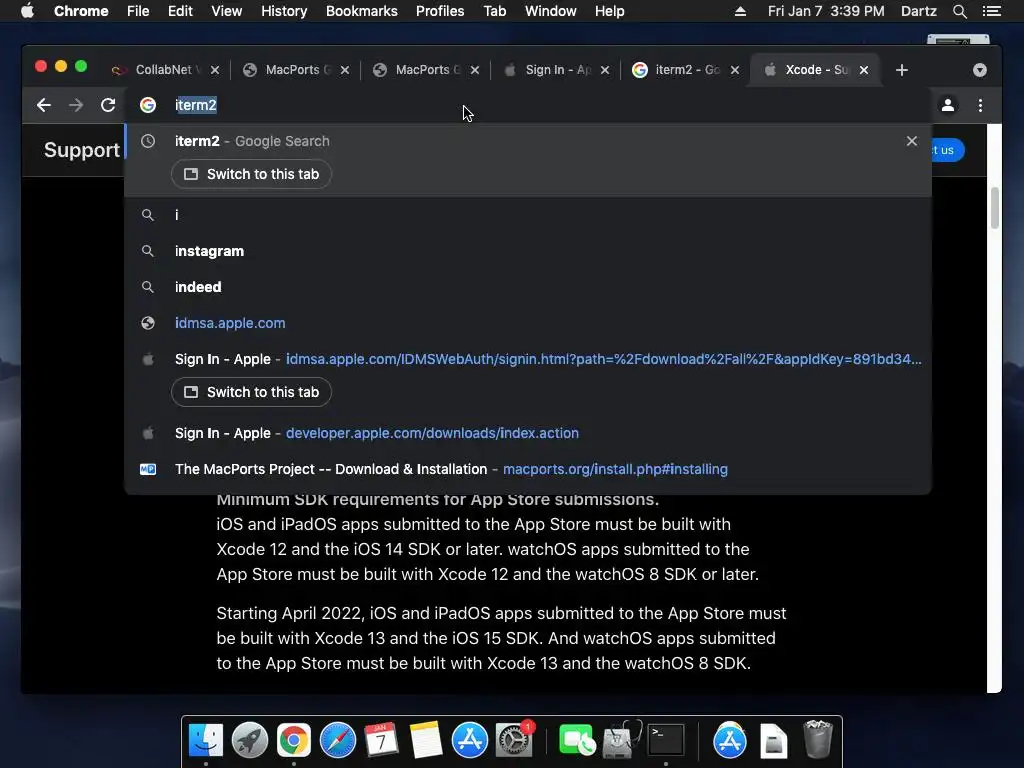Open the App Store icon beside Terminal
Viewport: 1024px width, 768px height.
click(x=729, y=741)
